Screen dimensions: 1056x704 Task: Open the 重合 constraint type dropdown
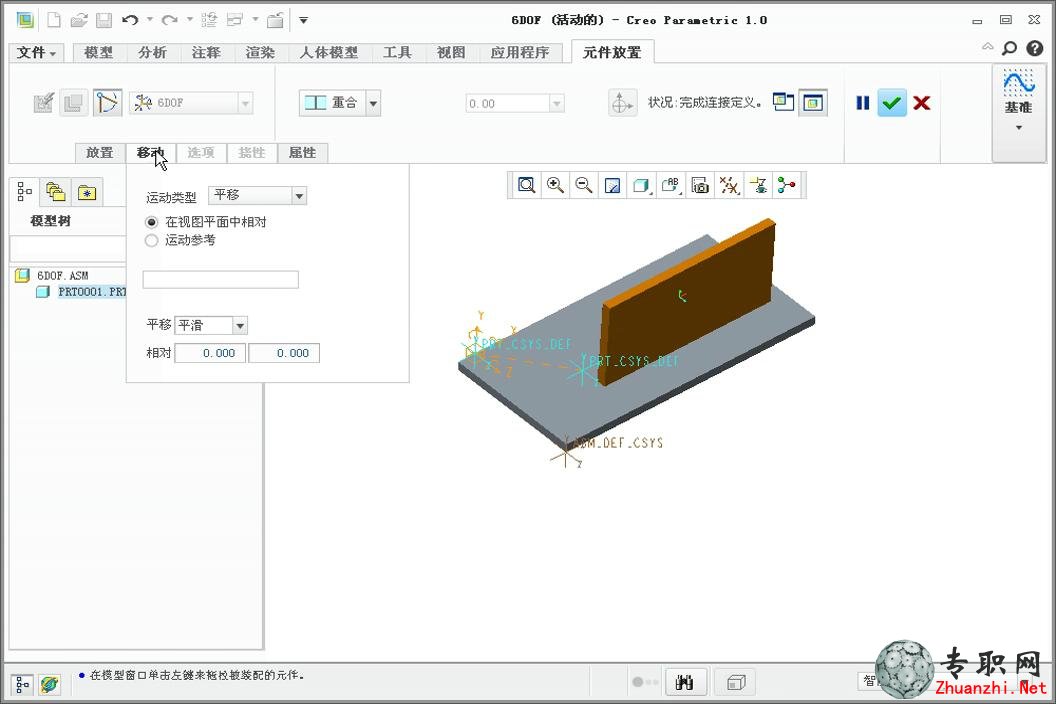click(x=373, y=103)
